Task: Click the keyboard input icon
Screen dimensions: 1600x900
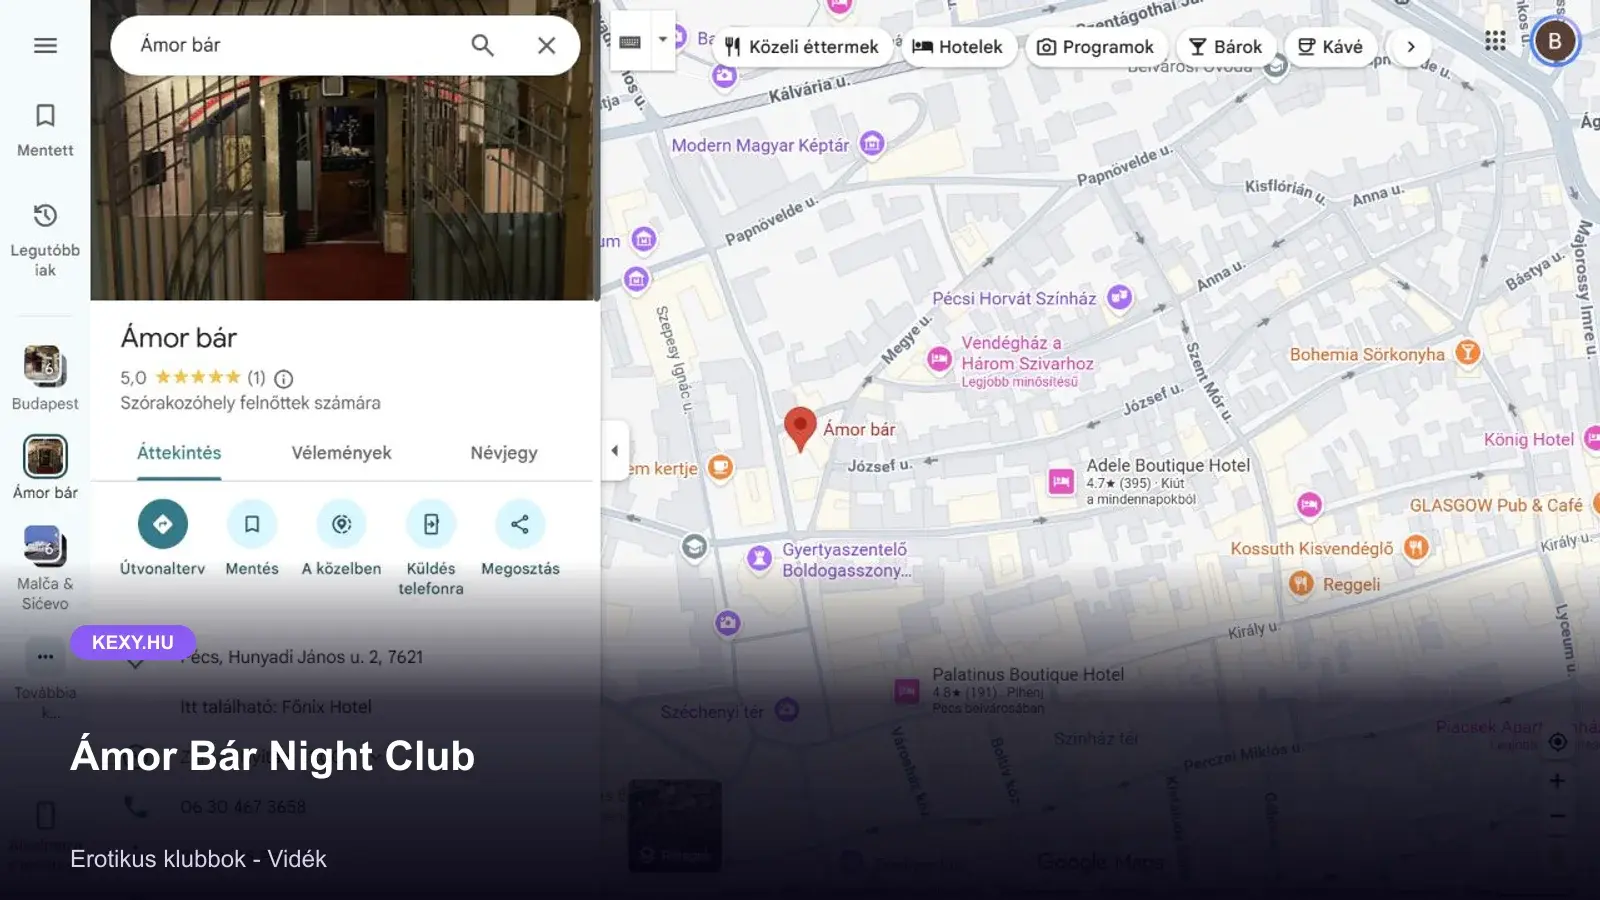Action: coord(630,41)
